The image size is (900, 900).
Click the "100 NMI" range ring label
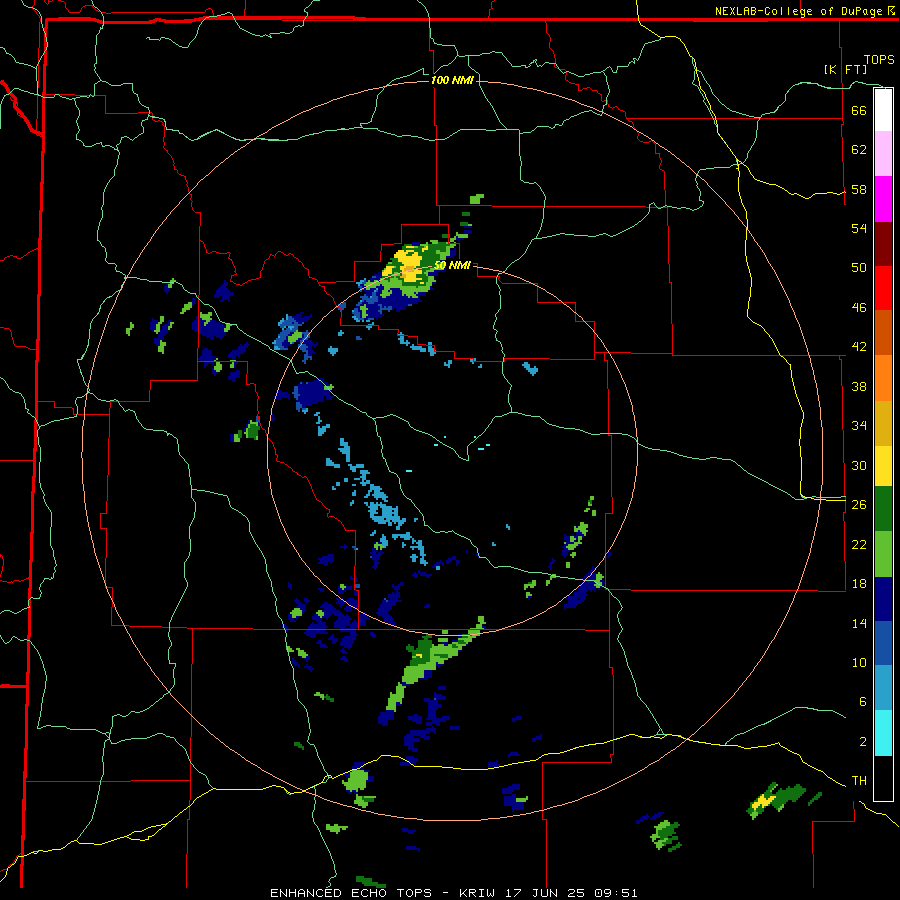point(452,80)
